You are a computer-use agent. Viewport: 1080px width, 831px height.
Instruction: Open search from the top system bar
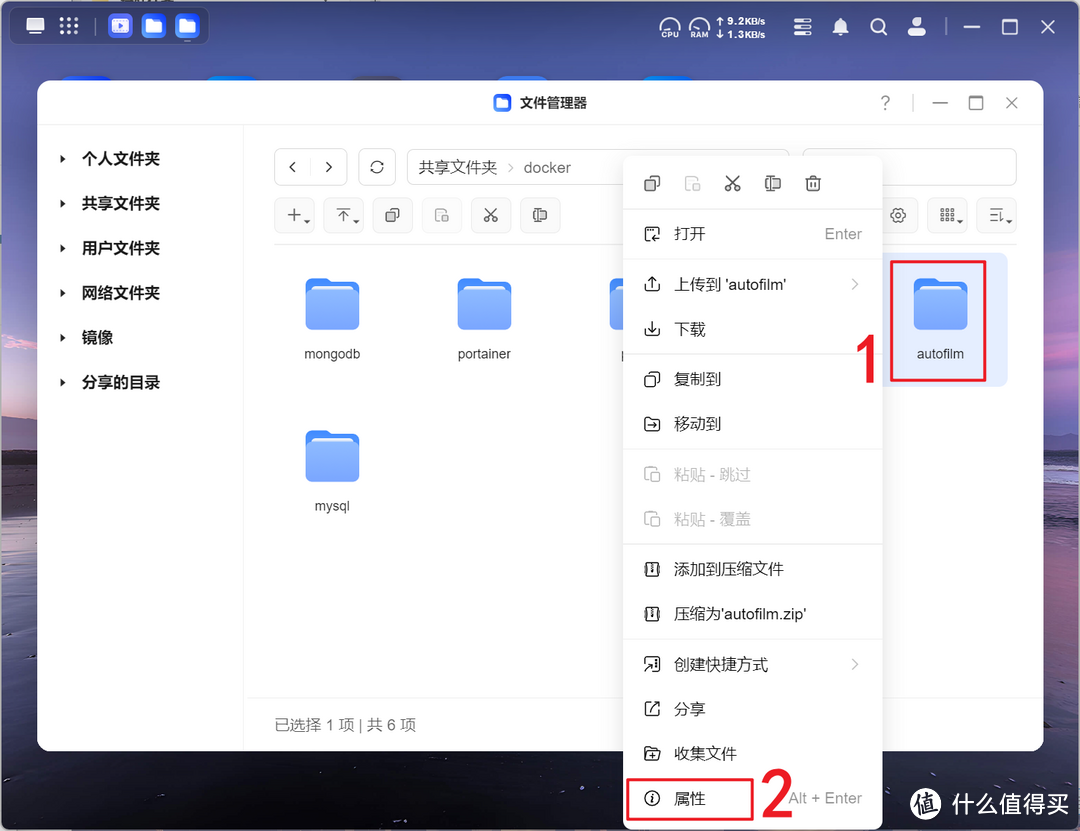(878, 27)
